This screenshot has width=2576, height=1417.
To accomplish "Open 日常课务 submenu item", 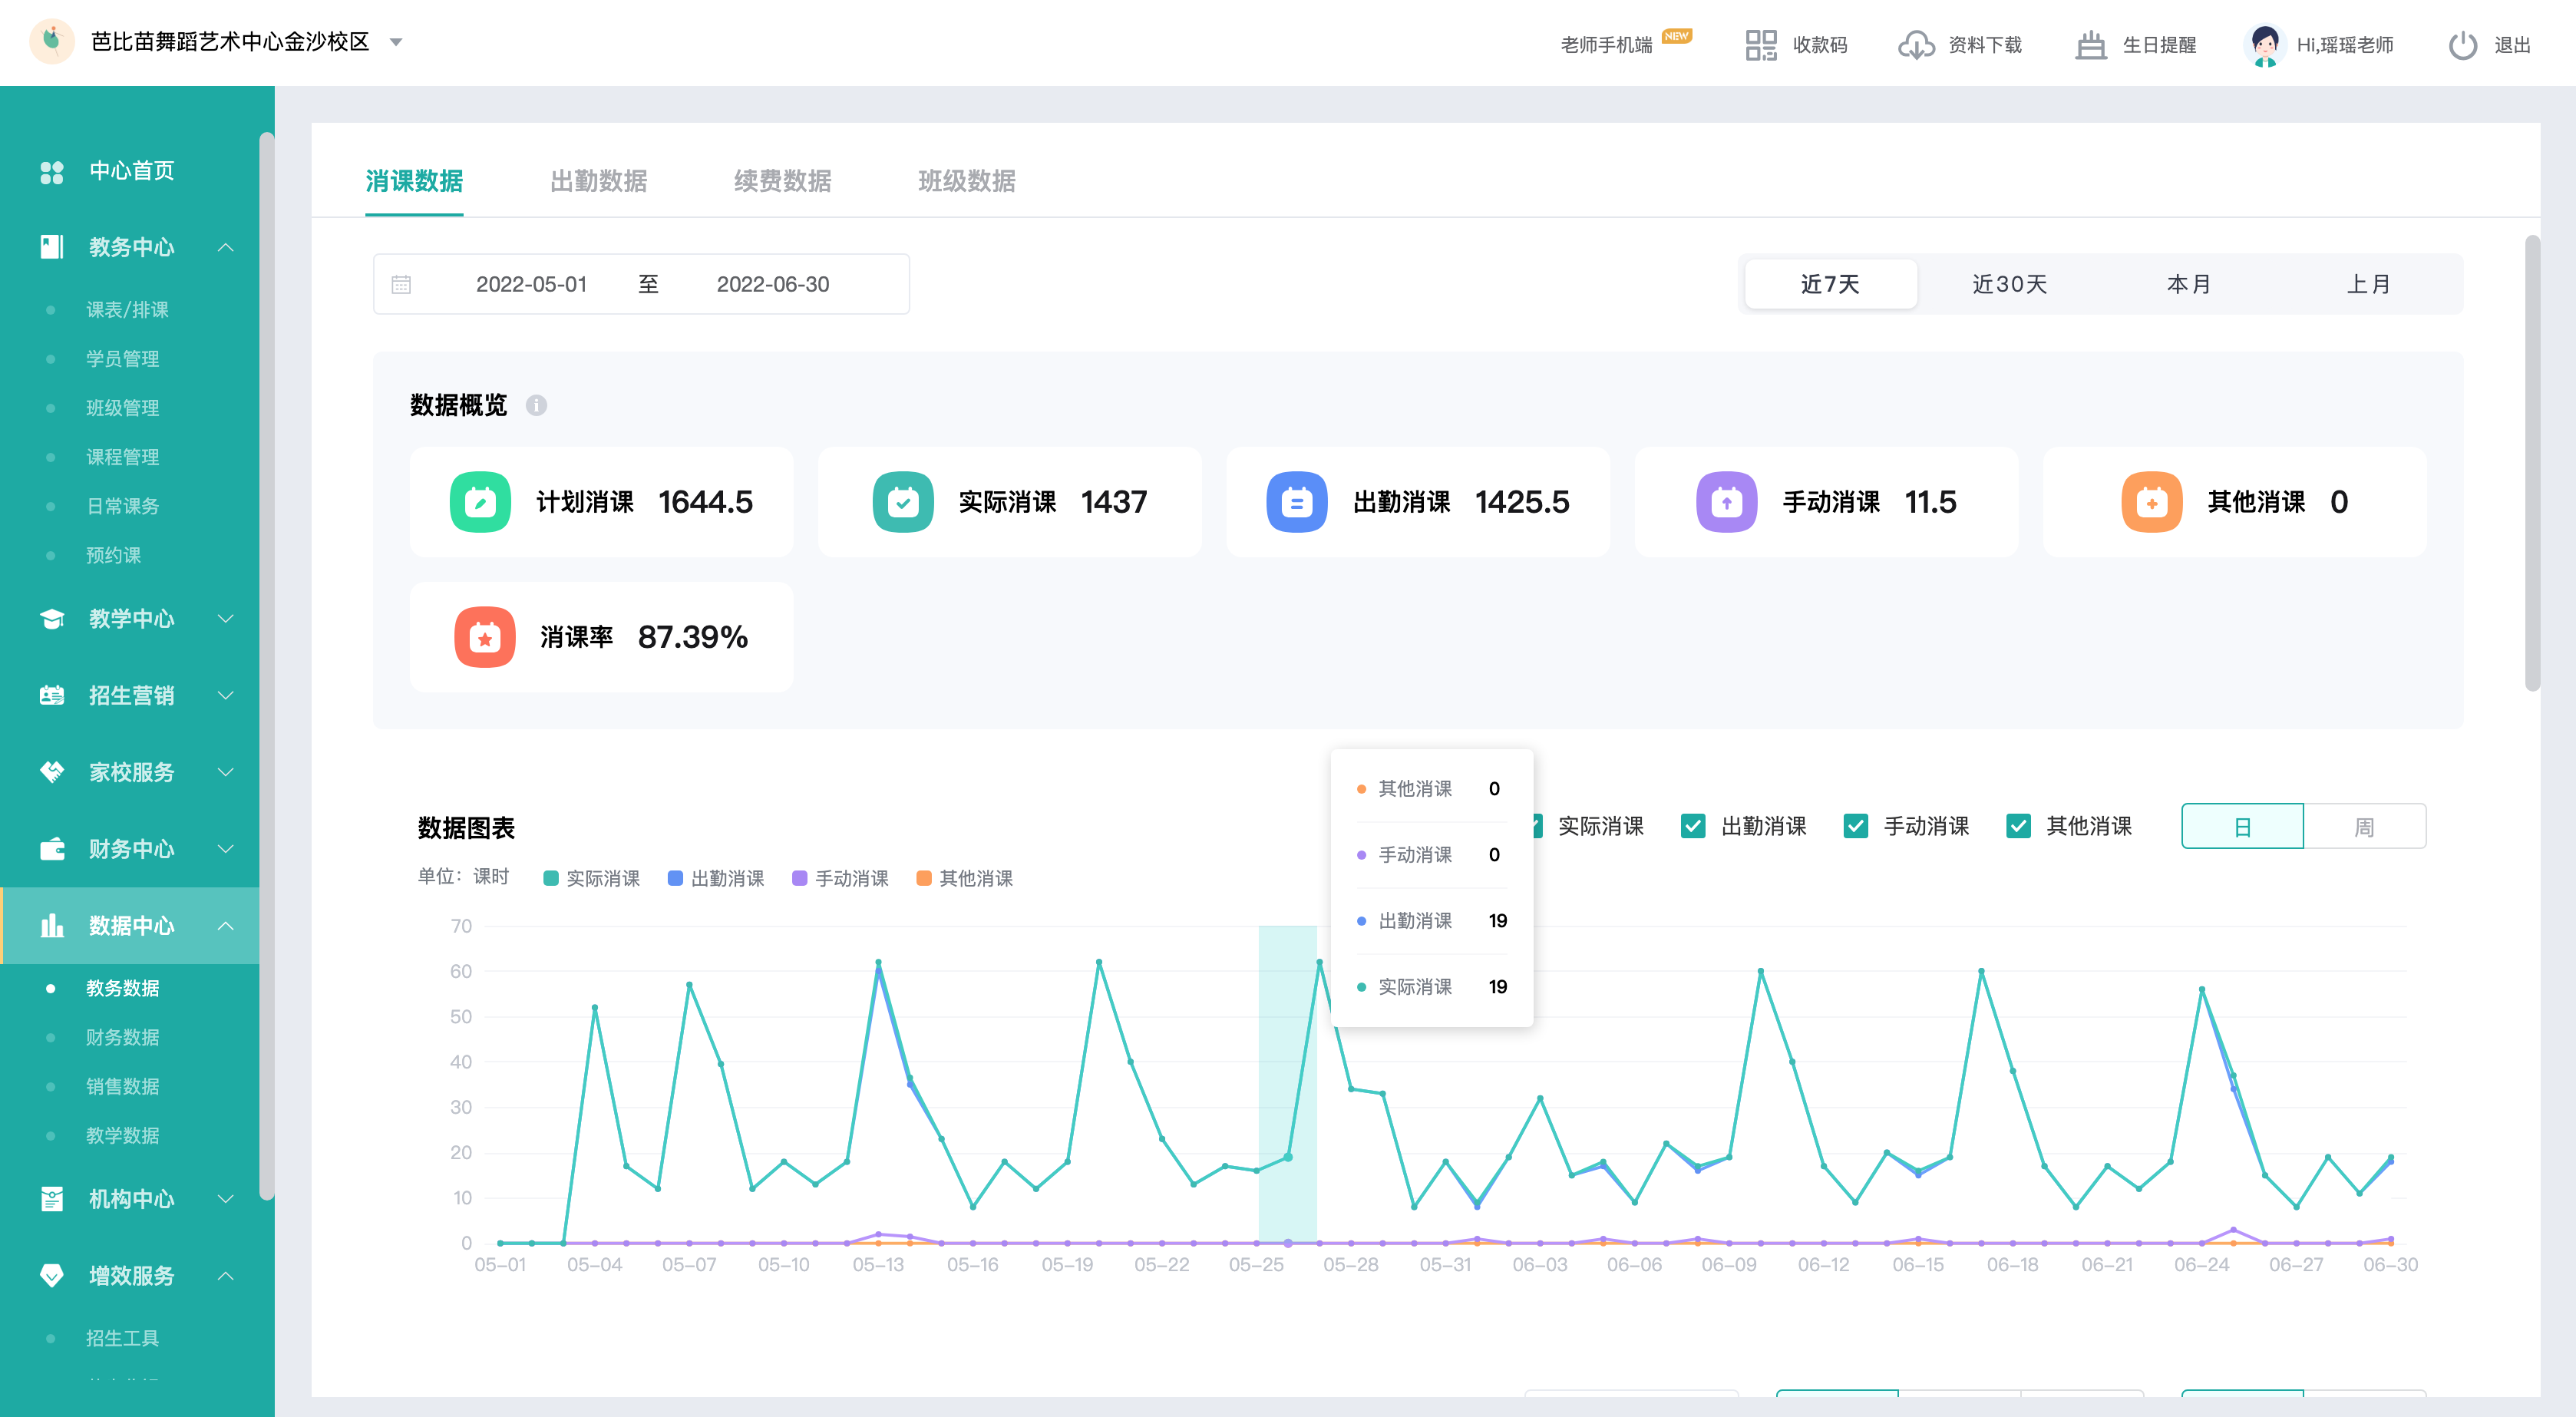I will (x=122, y=506).
